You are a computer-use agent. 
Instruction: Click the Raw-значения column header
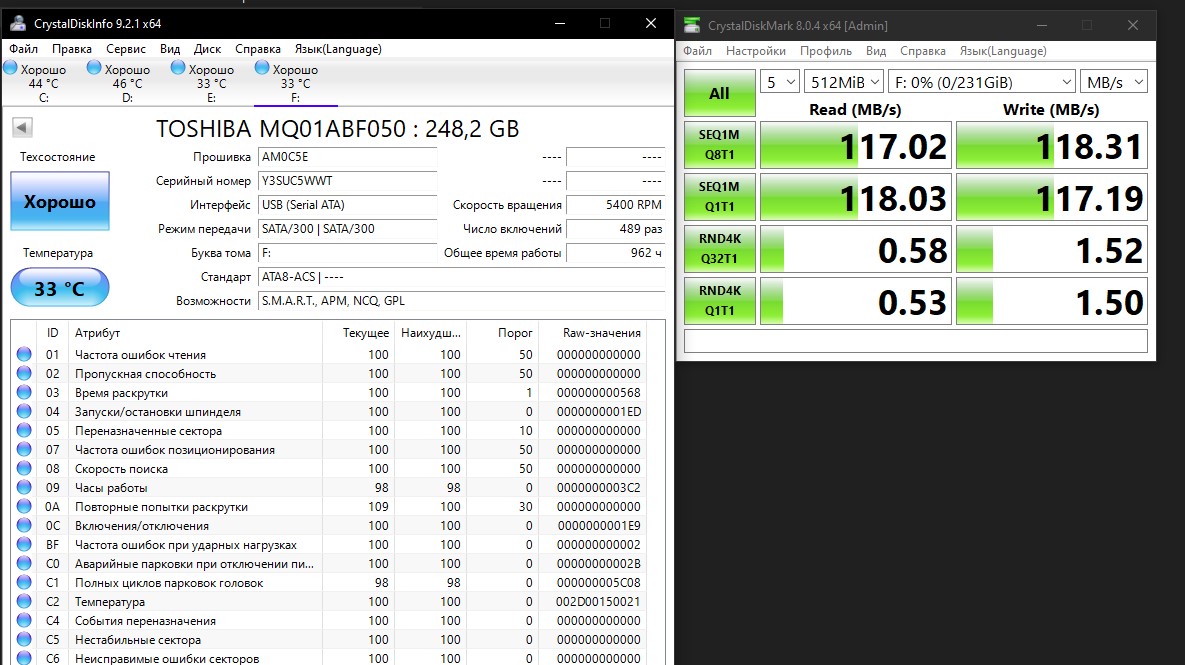click(602, 332)
